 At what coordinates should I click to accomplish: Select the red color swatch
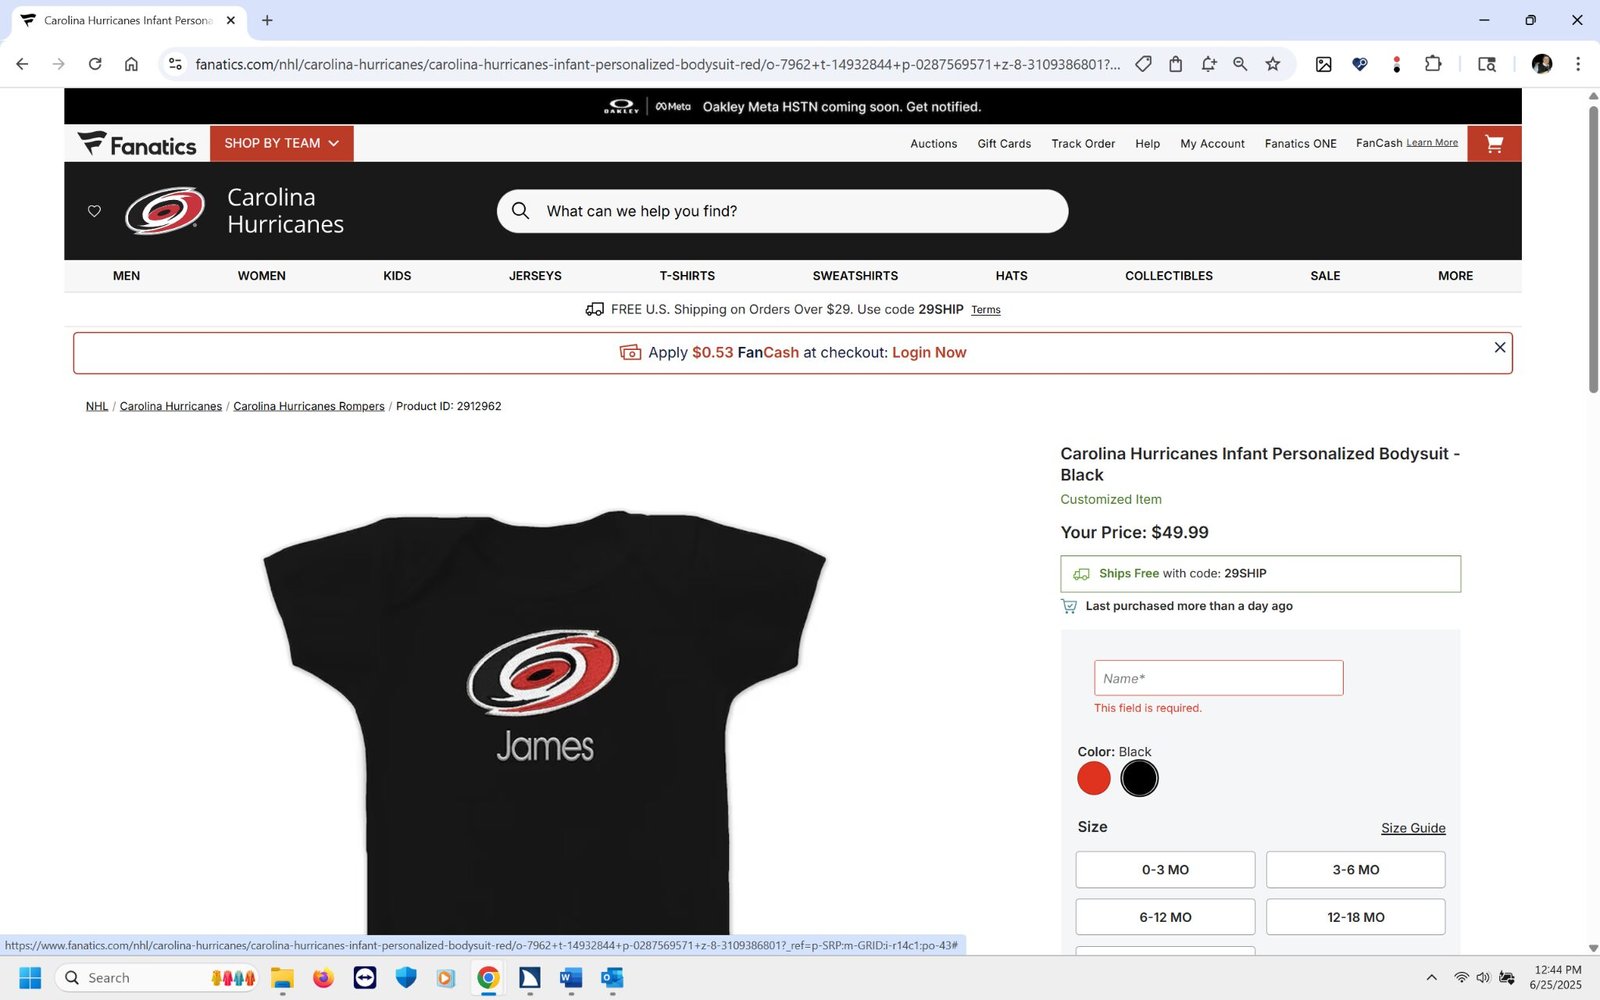point(1094,778)
